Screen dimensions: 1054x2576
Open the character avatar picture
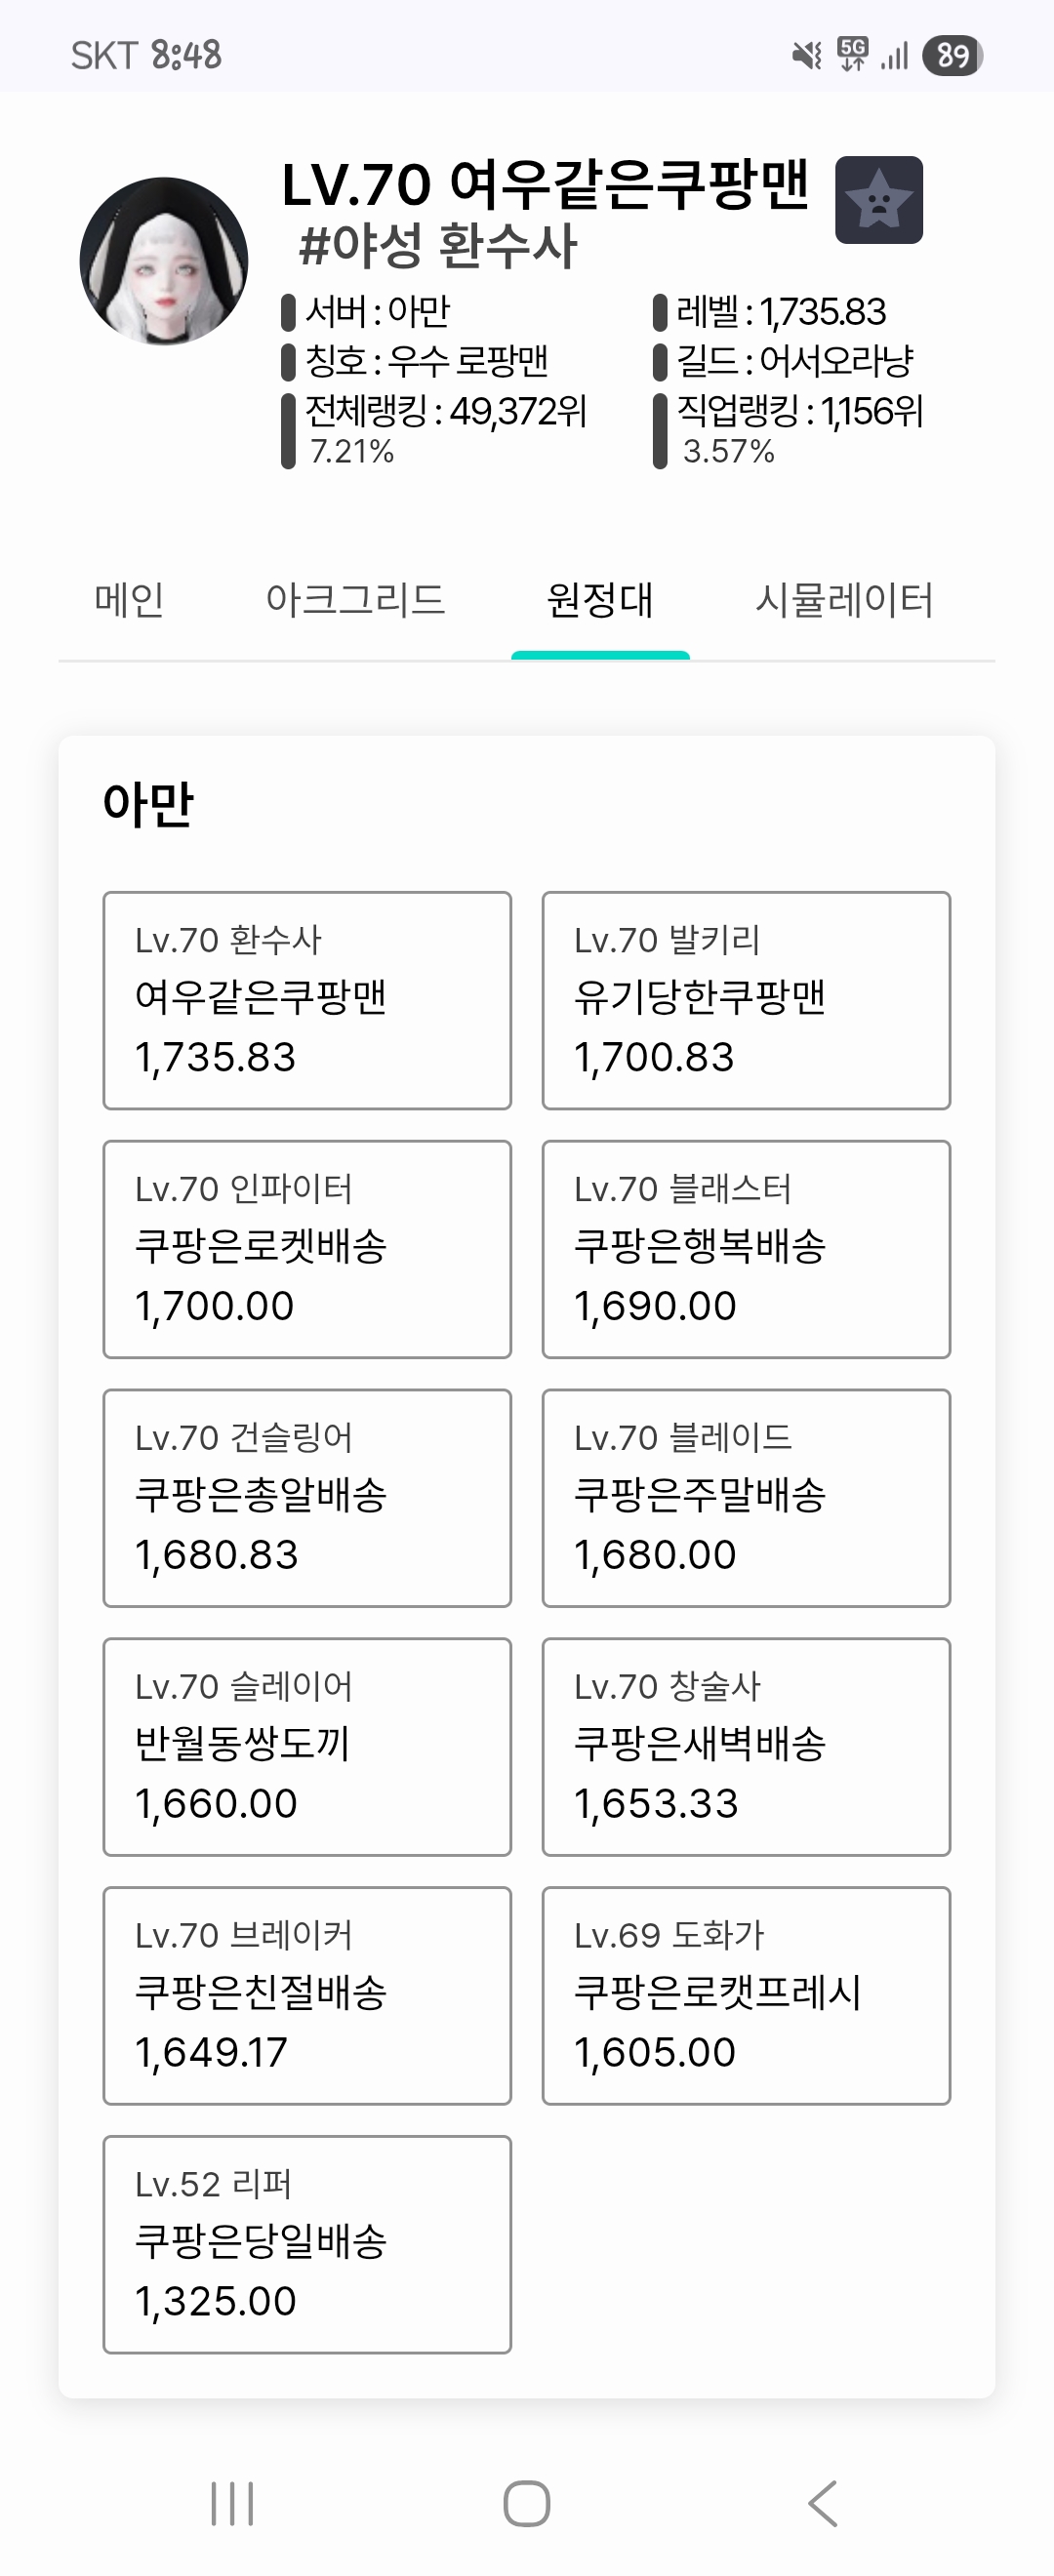[x=164, y=261]
